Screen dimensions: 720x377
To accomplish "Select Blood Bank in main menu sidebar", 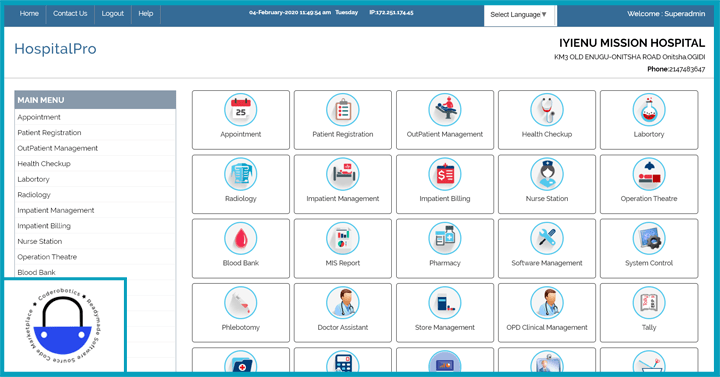I will [x=95, y=272].
